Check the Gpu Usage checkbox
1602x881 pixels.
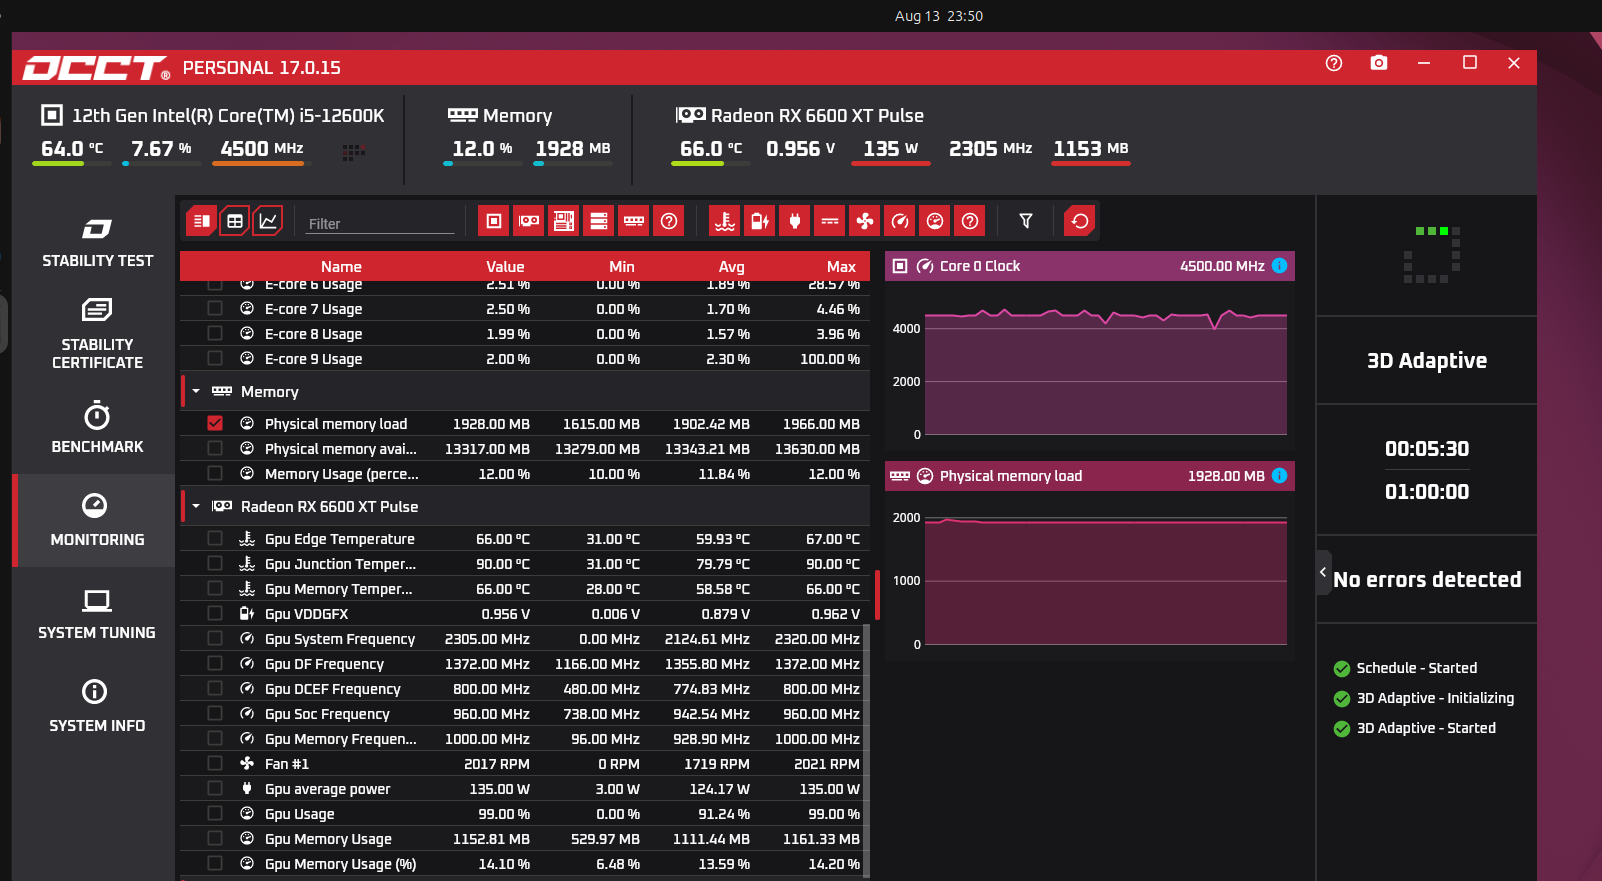tap(215, 813)
